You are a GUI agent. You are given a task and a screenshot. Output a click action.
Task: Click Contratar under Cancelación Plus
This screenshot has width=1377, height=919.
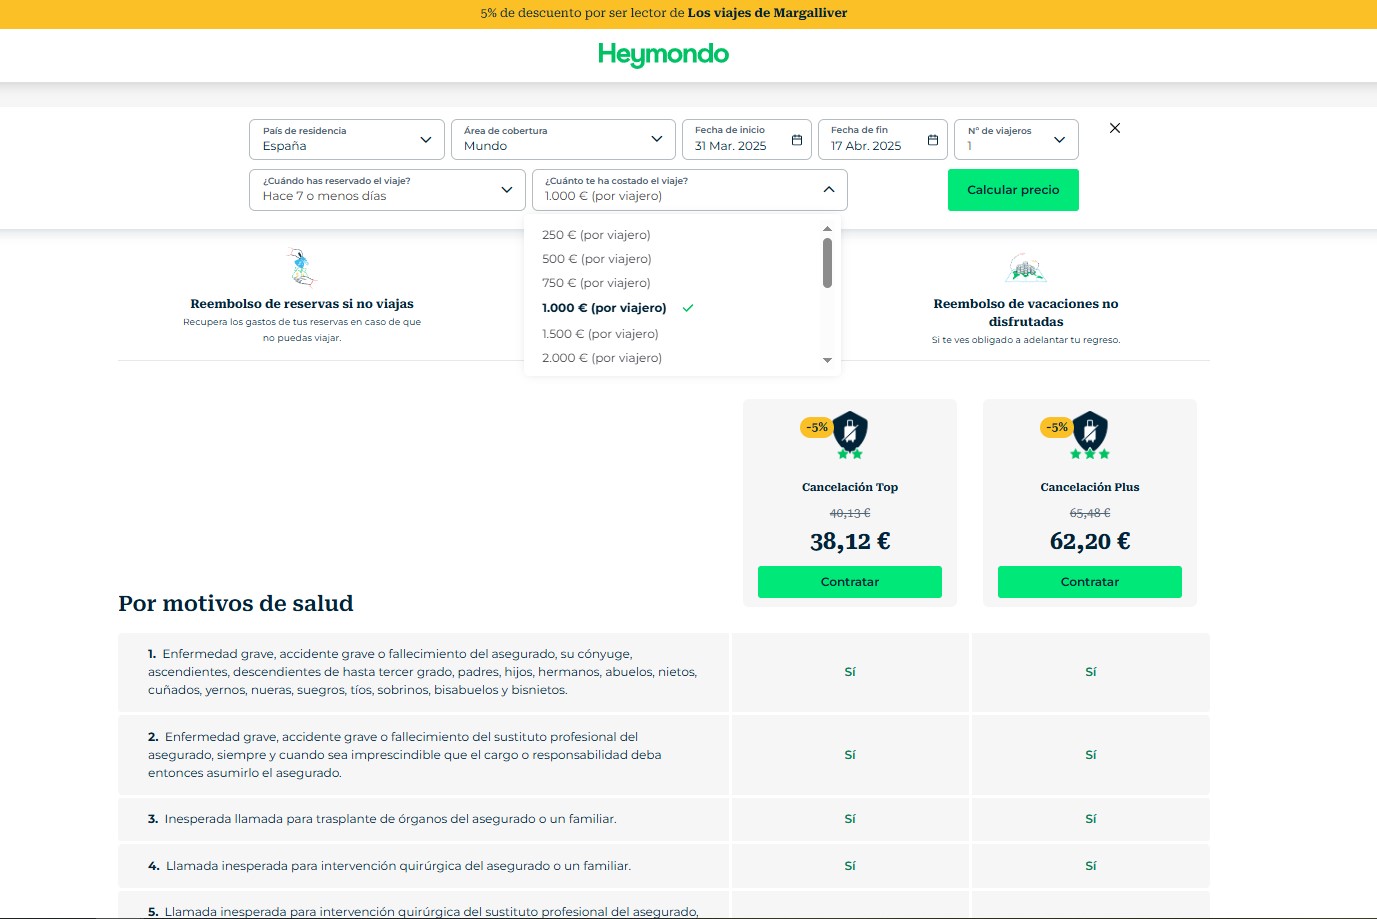1090,582
